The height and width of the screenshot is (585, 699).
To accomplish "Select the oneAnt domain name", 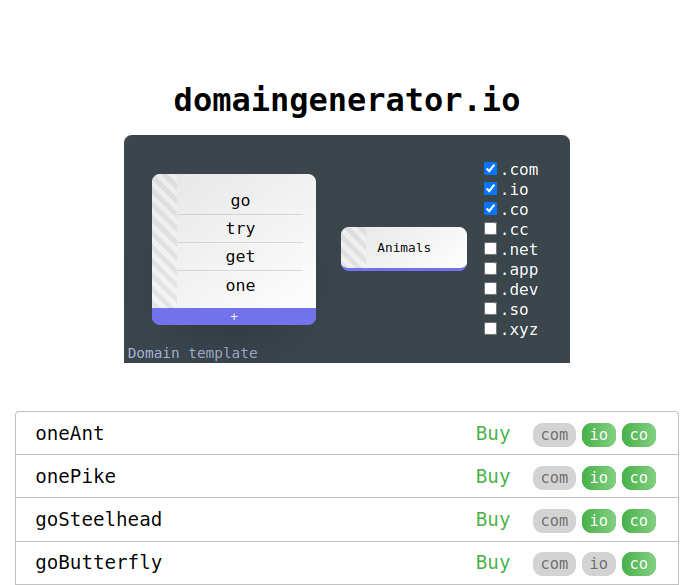I will click(70, 433).
